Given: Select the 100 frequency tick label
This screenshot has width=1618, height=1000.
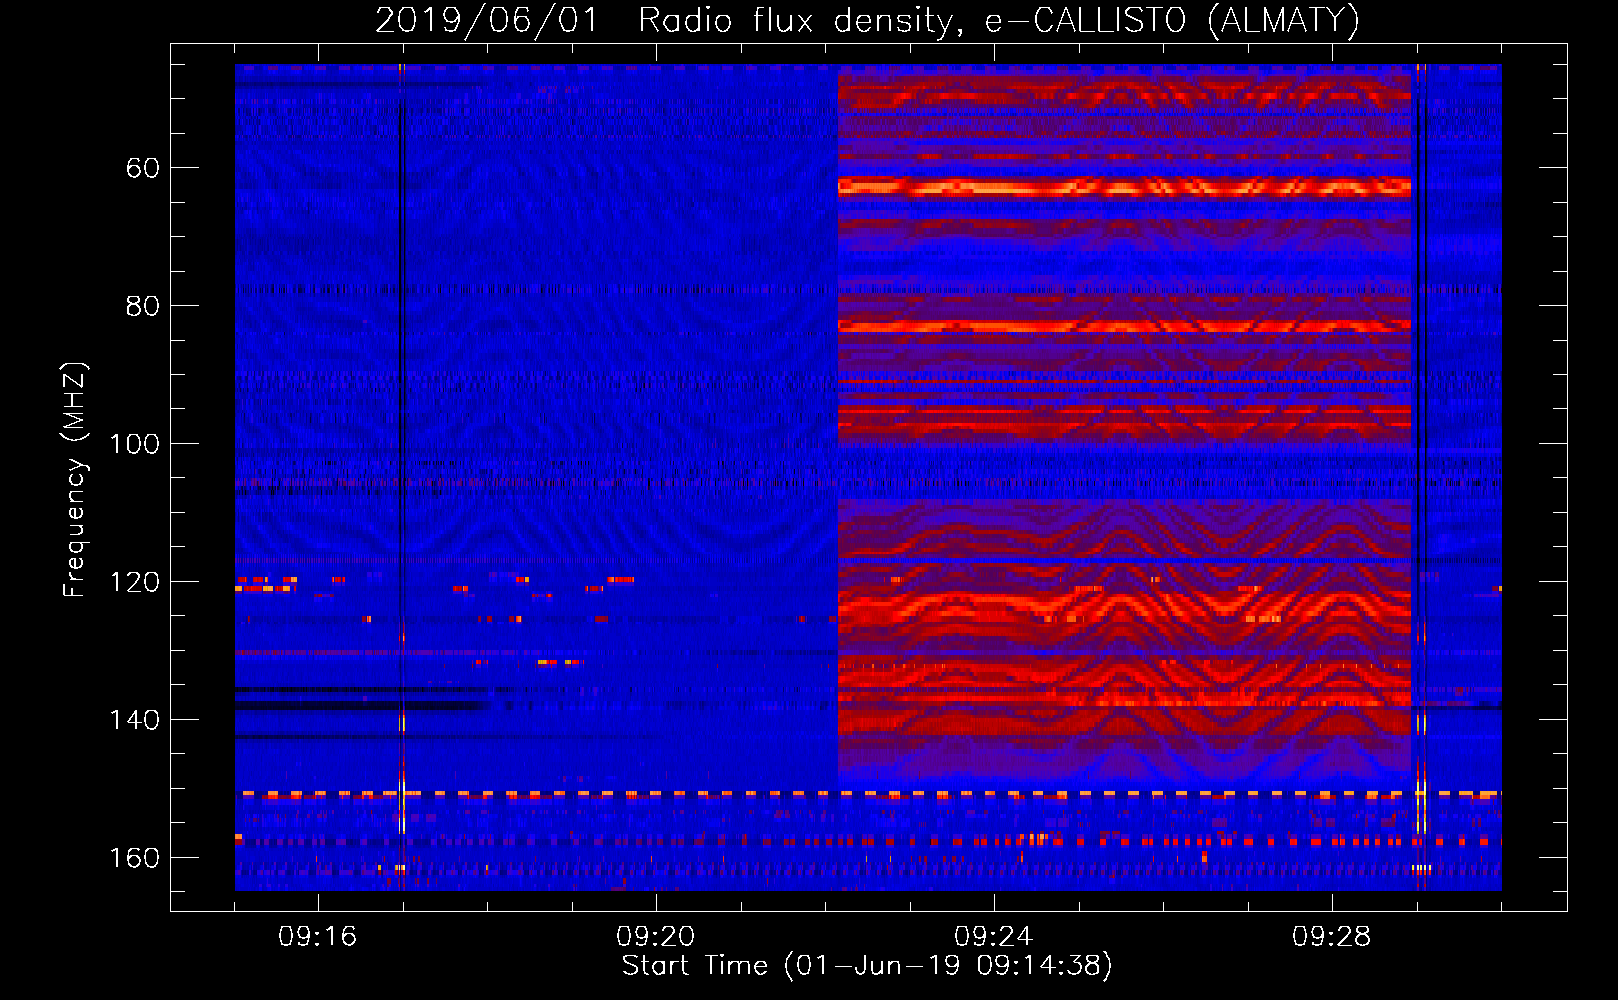Looking at the screenshot, I should 135,444.
